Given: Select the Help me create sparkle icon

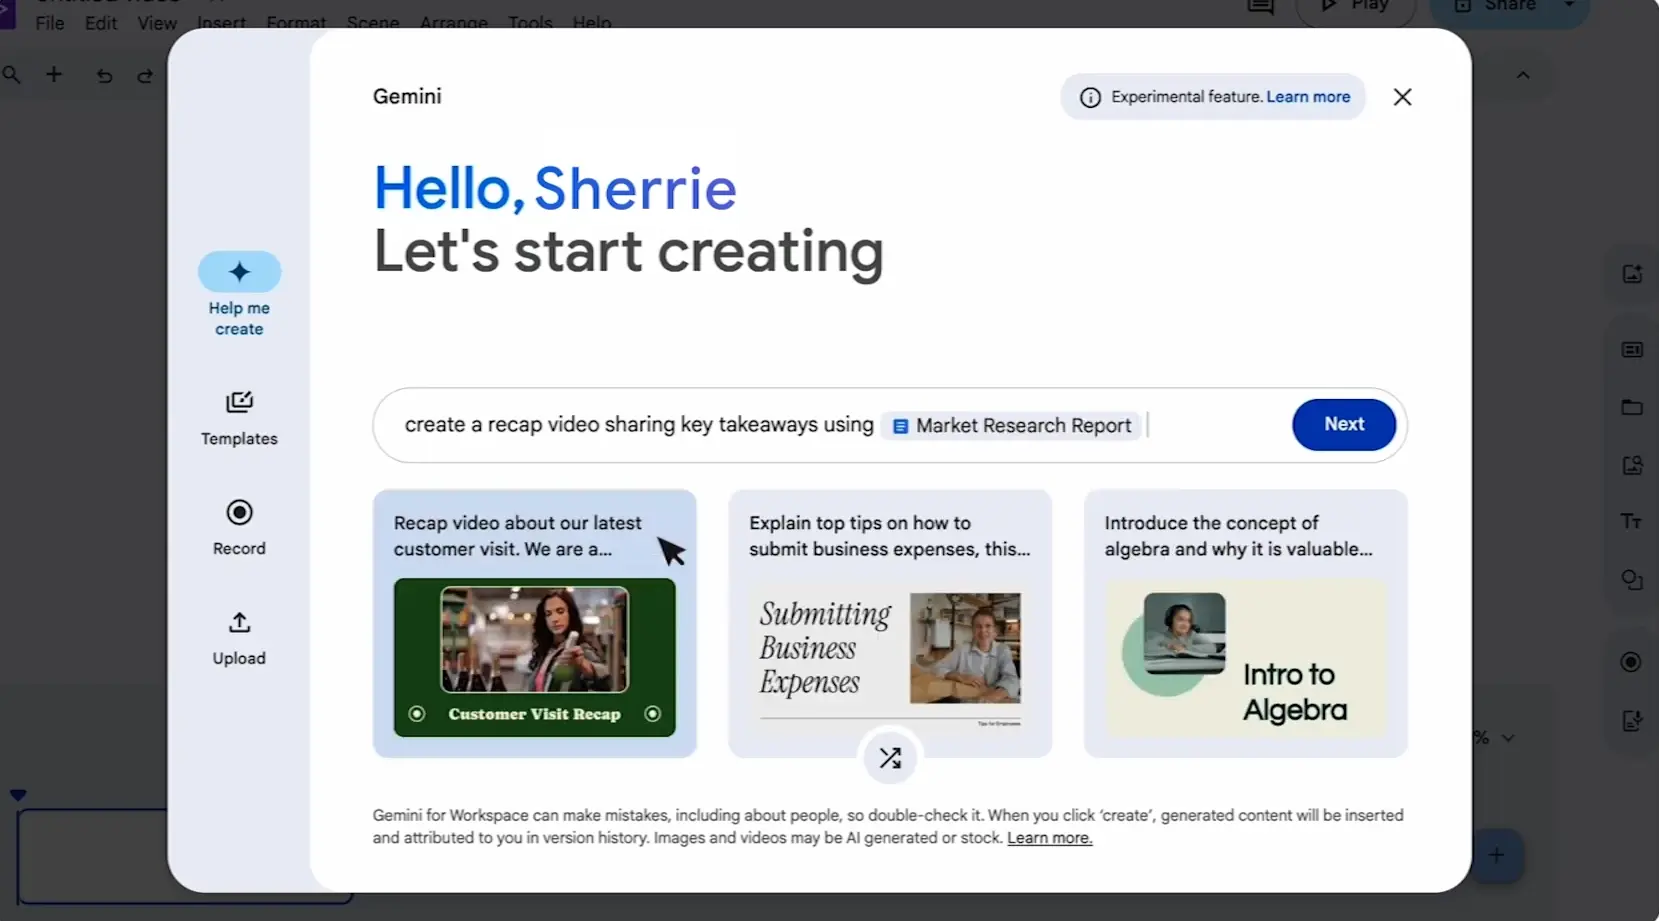Looking at the screenshot, I should coord(239,272).
